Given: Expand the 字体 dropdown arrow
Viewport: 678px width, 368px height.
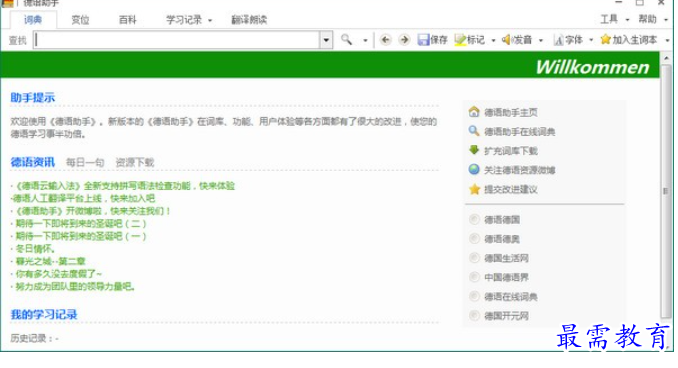Looking at the screenshot, I should click(x=591, y=41).
